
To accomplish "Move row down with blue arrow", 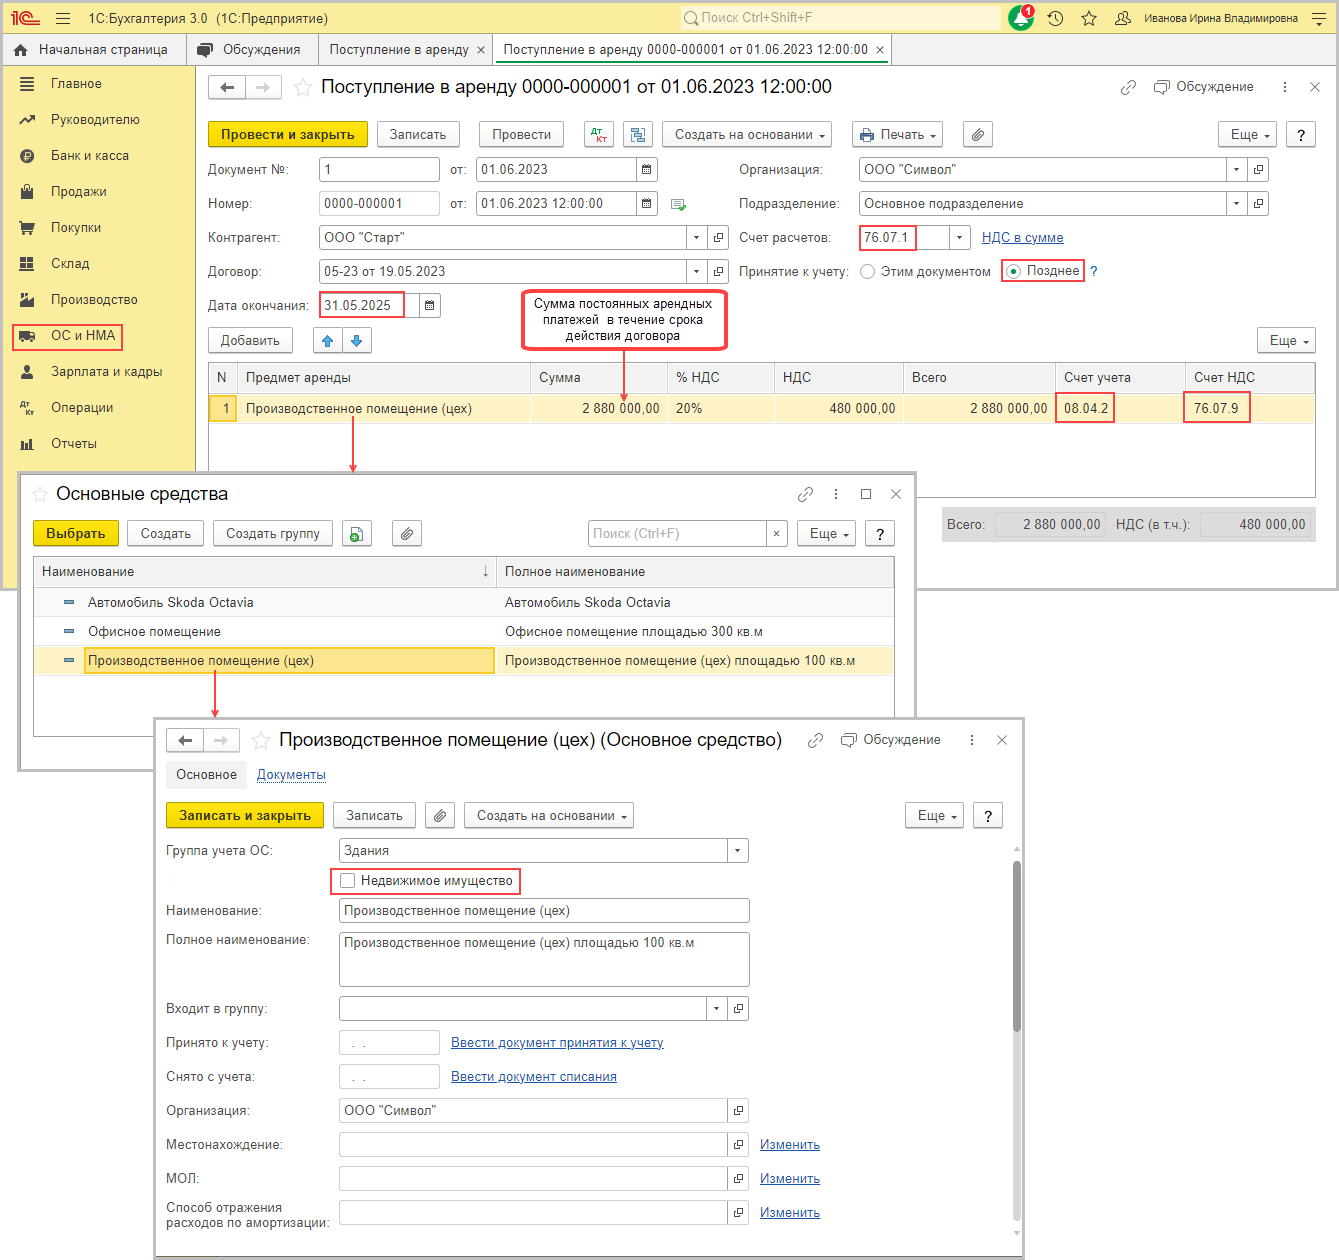I will (x=357, y=341).
